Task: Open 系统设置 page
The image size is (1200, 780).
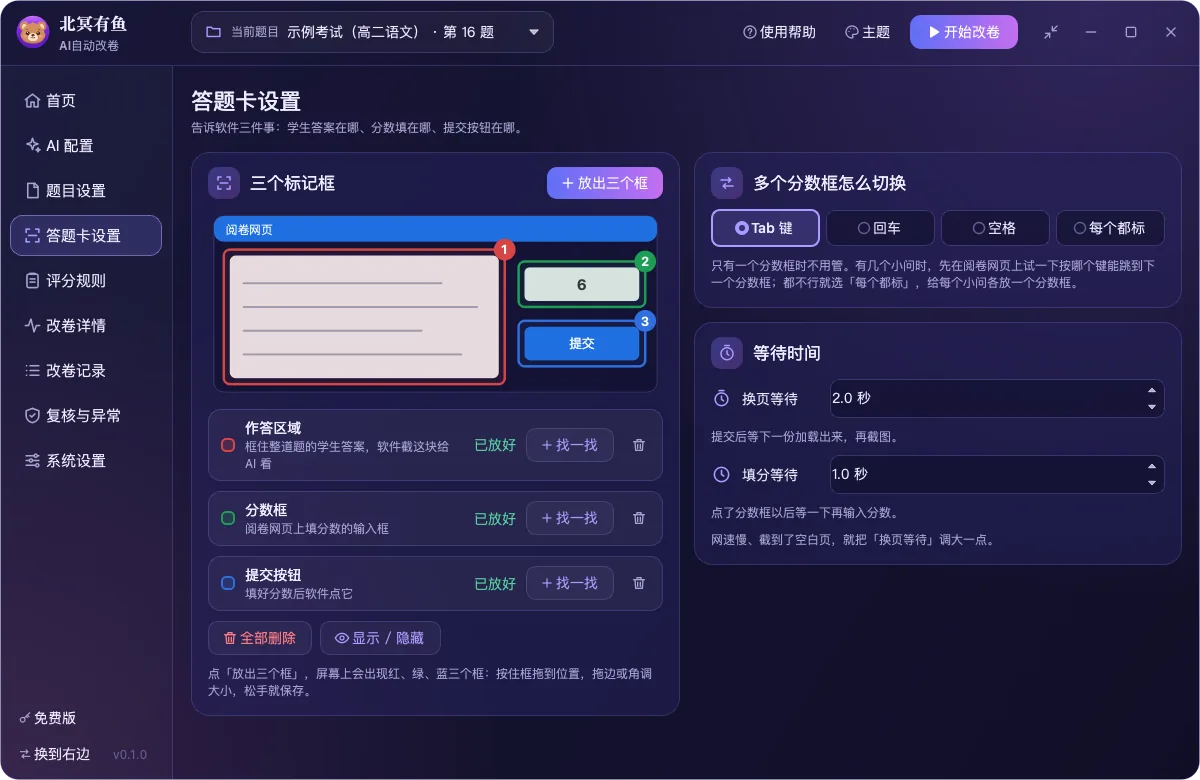Action: tap(86, 461)
